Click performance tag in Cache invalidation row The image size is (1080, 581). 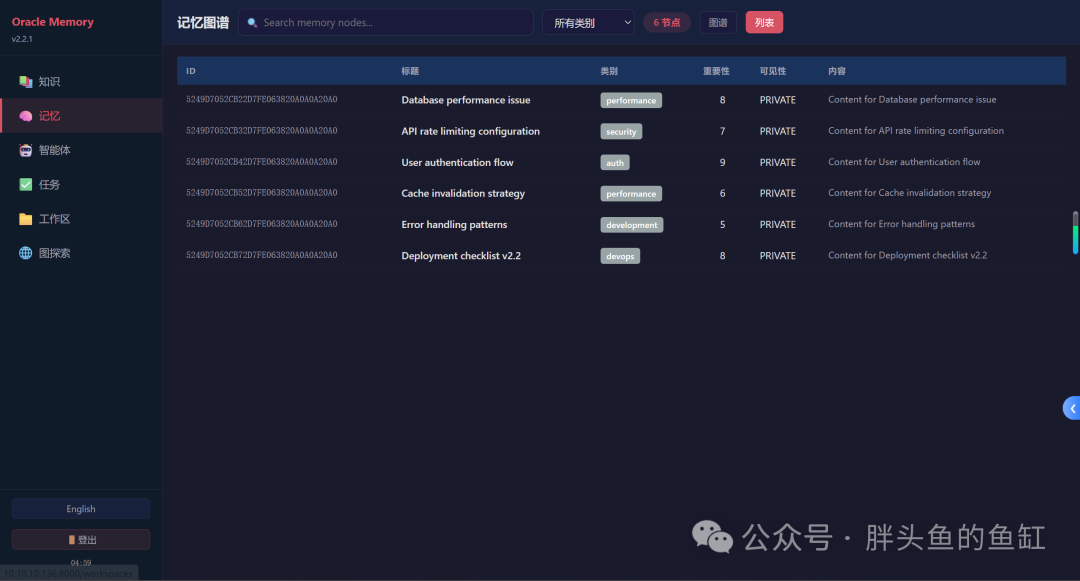[x=631, y=193]
